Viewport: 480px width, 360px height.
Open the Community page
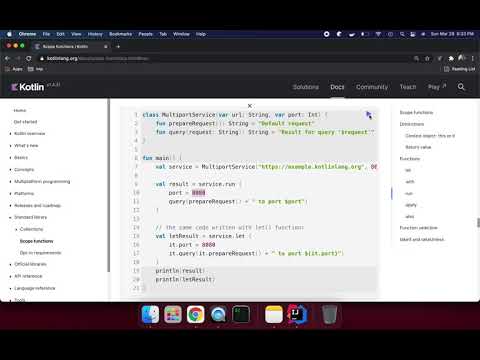pyautogui.click(x=372, y=87)
